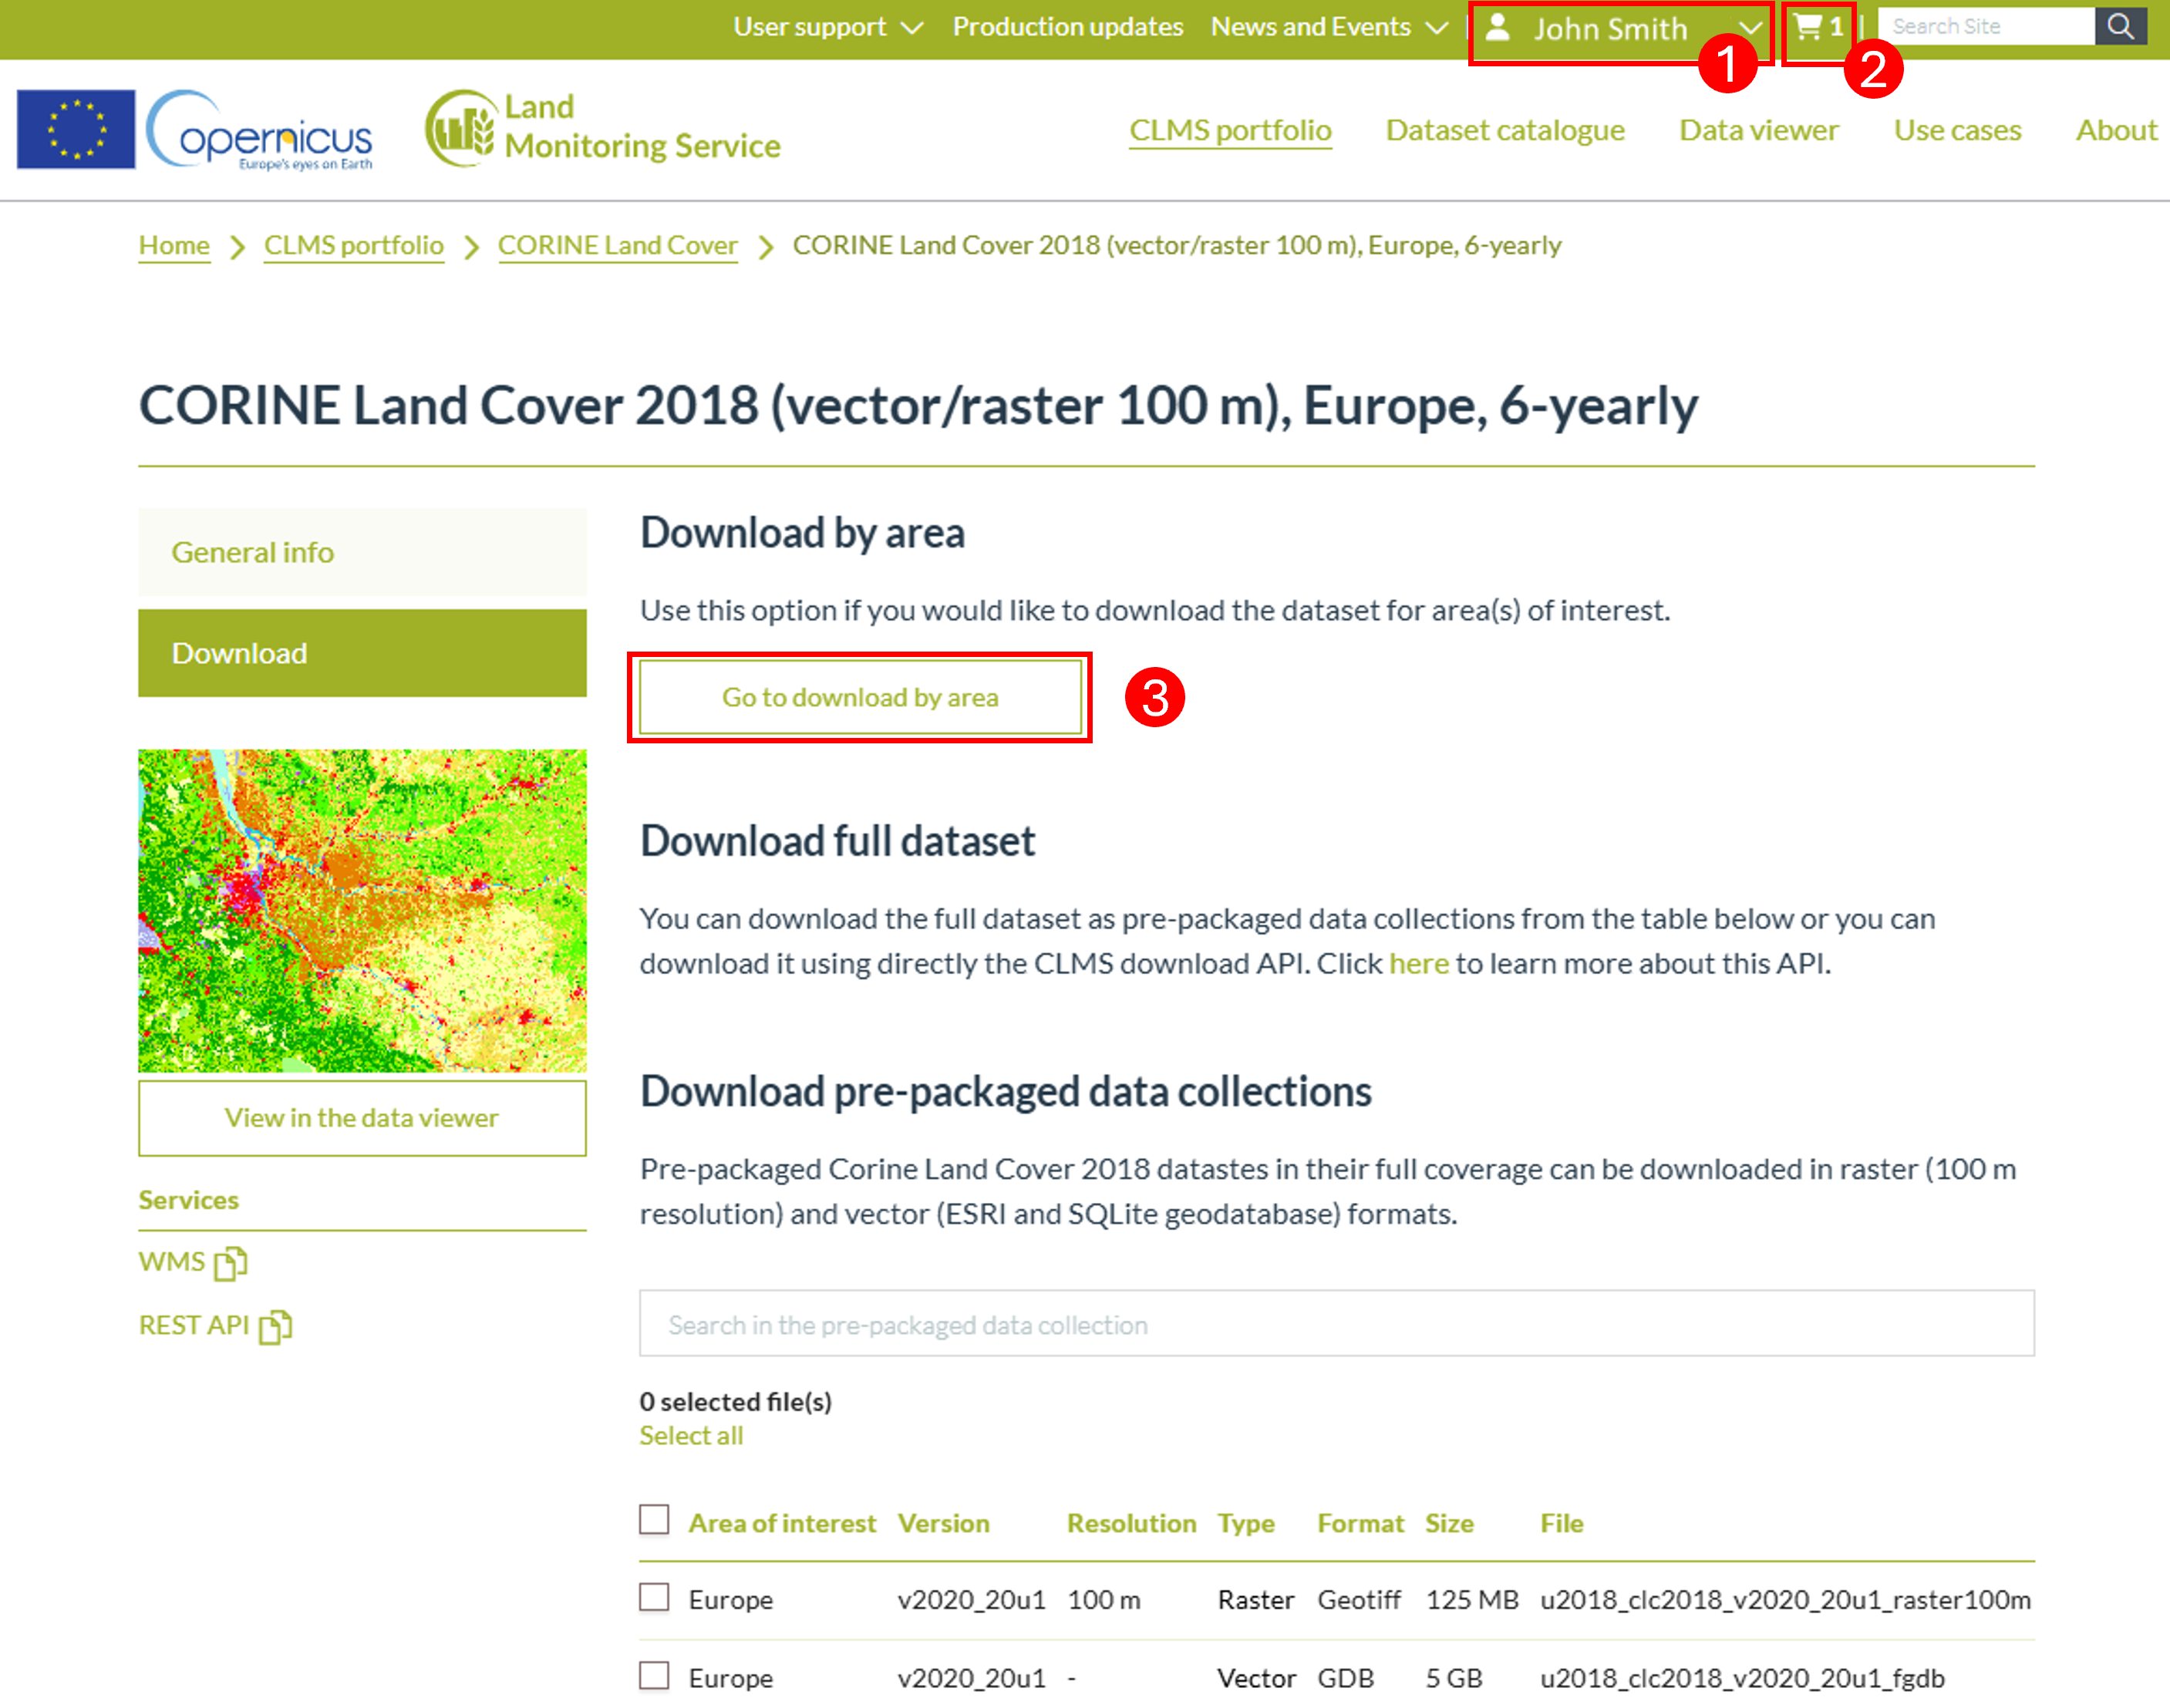Open the REST API copy icon
Viewport: 2170px width, 1708px height.
[275, 1327]
